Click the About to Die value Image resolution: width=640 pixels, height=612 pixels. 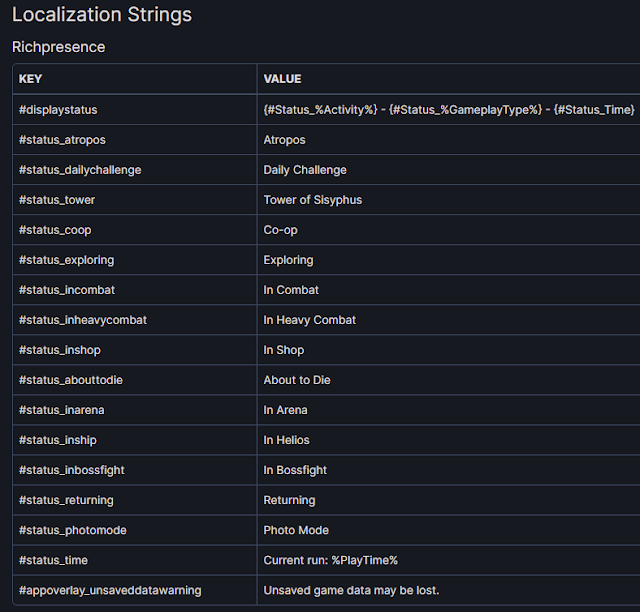click(297, 380)
